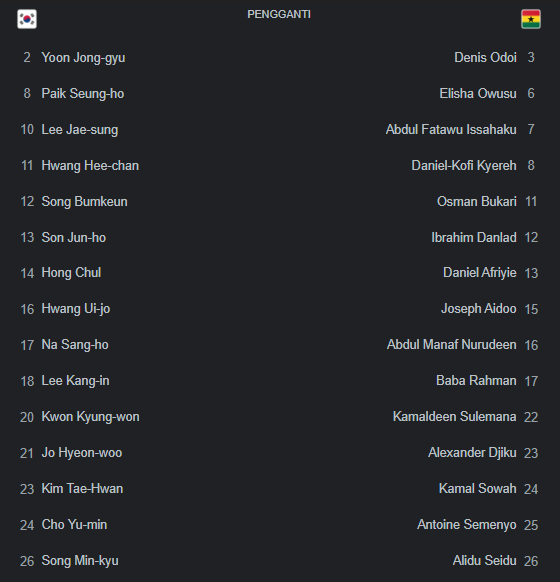Click the PENGGANTI section header
This screenshot has width=560, height=582.
click(279, 14)
